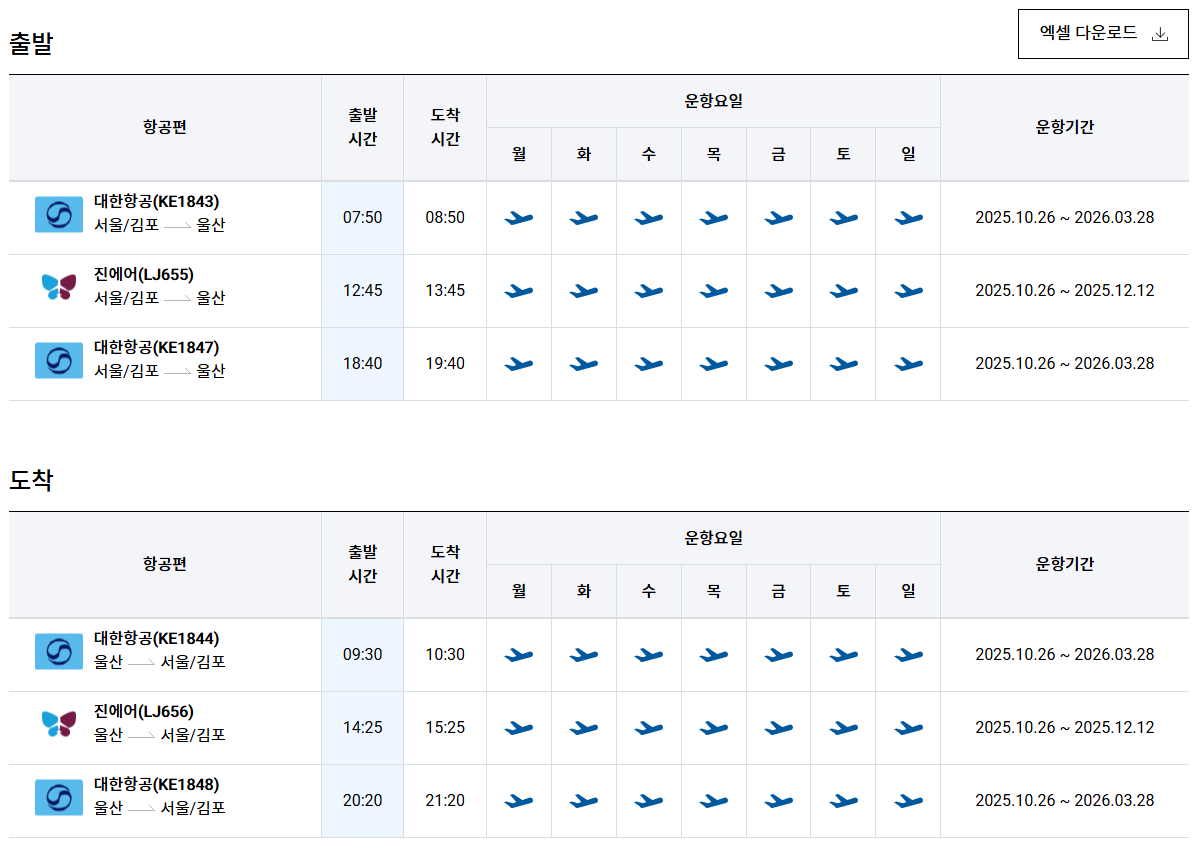1197x843 pixels.
Task: Click the Wednesday airplane icon for KE1844
Action: 649,654
